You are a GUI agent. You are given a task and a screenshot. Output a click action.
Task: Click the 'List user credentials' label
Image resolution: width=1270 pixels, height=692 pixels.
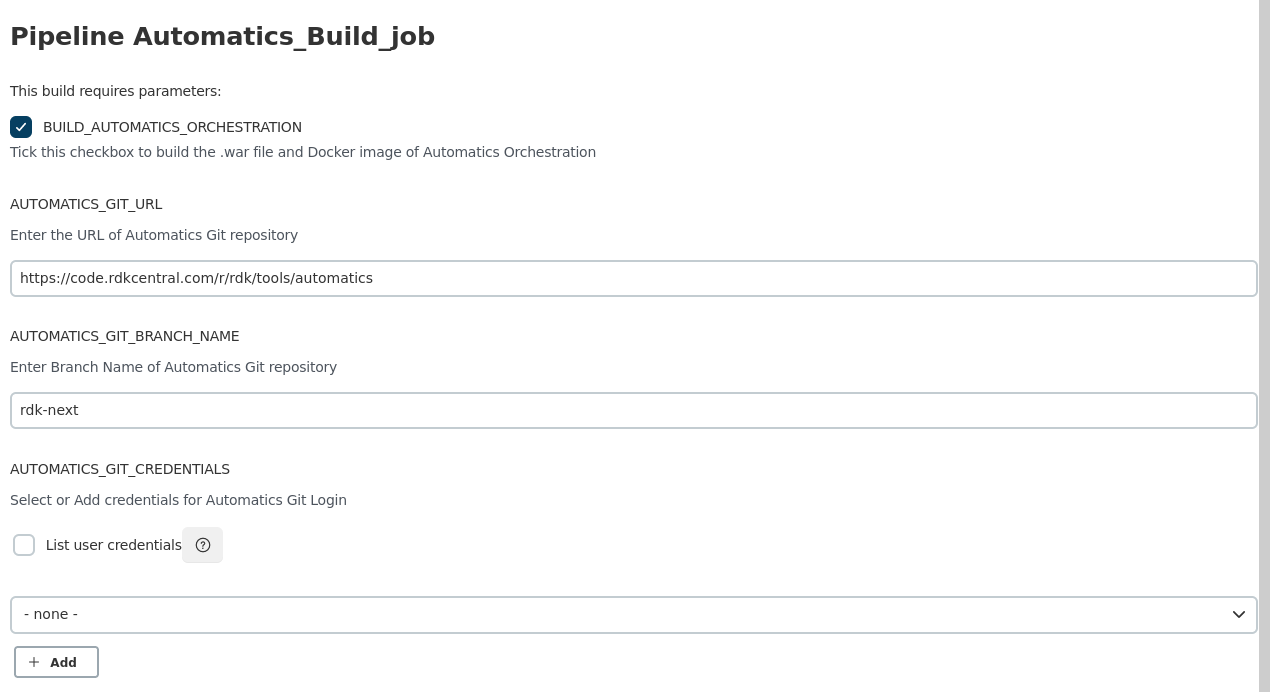[x=114, y=545]
